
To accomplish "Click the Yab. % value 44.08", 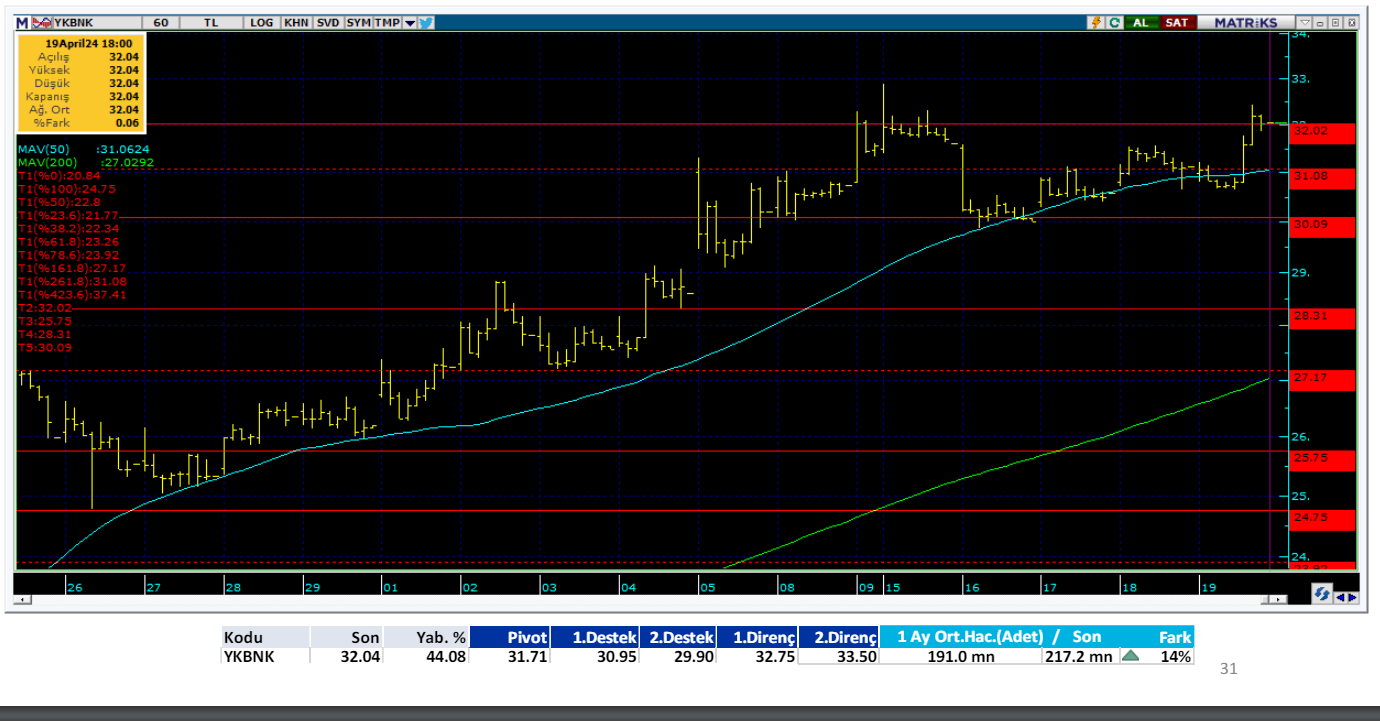I will pos(446,657).
